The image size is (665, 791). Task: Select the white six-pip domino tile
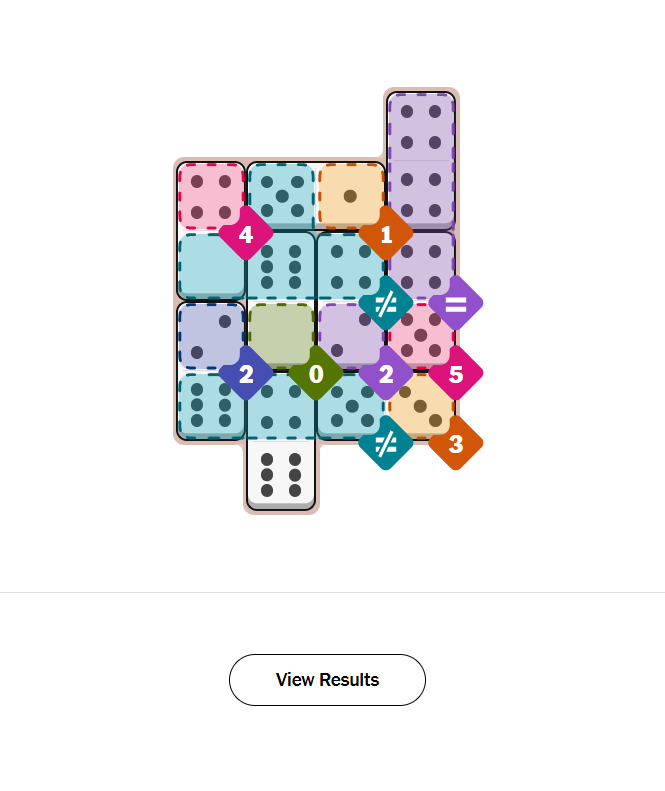pyautogui.click(x=281, y=473)
